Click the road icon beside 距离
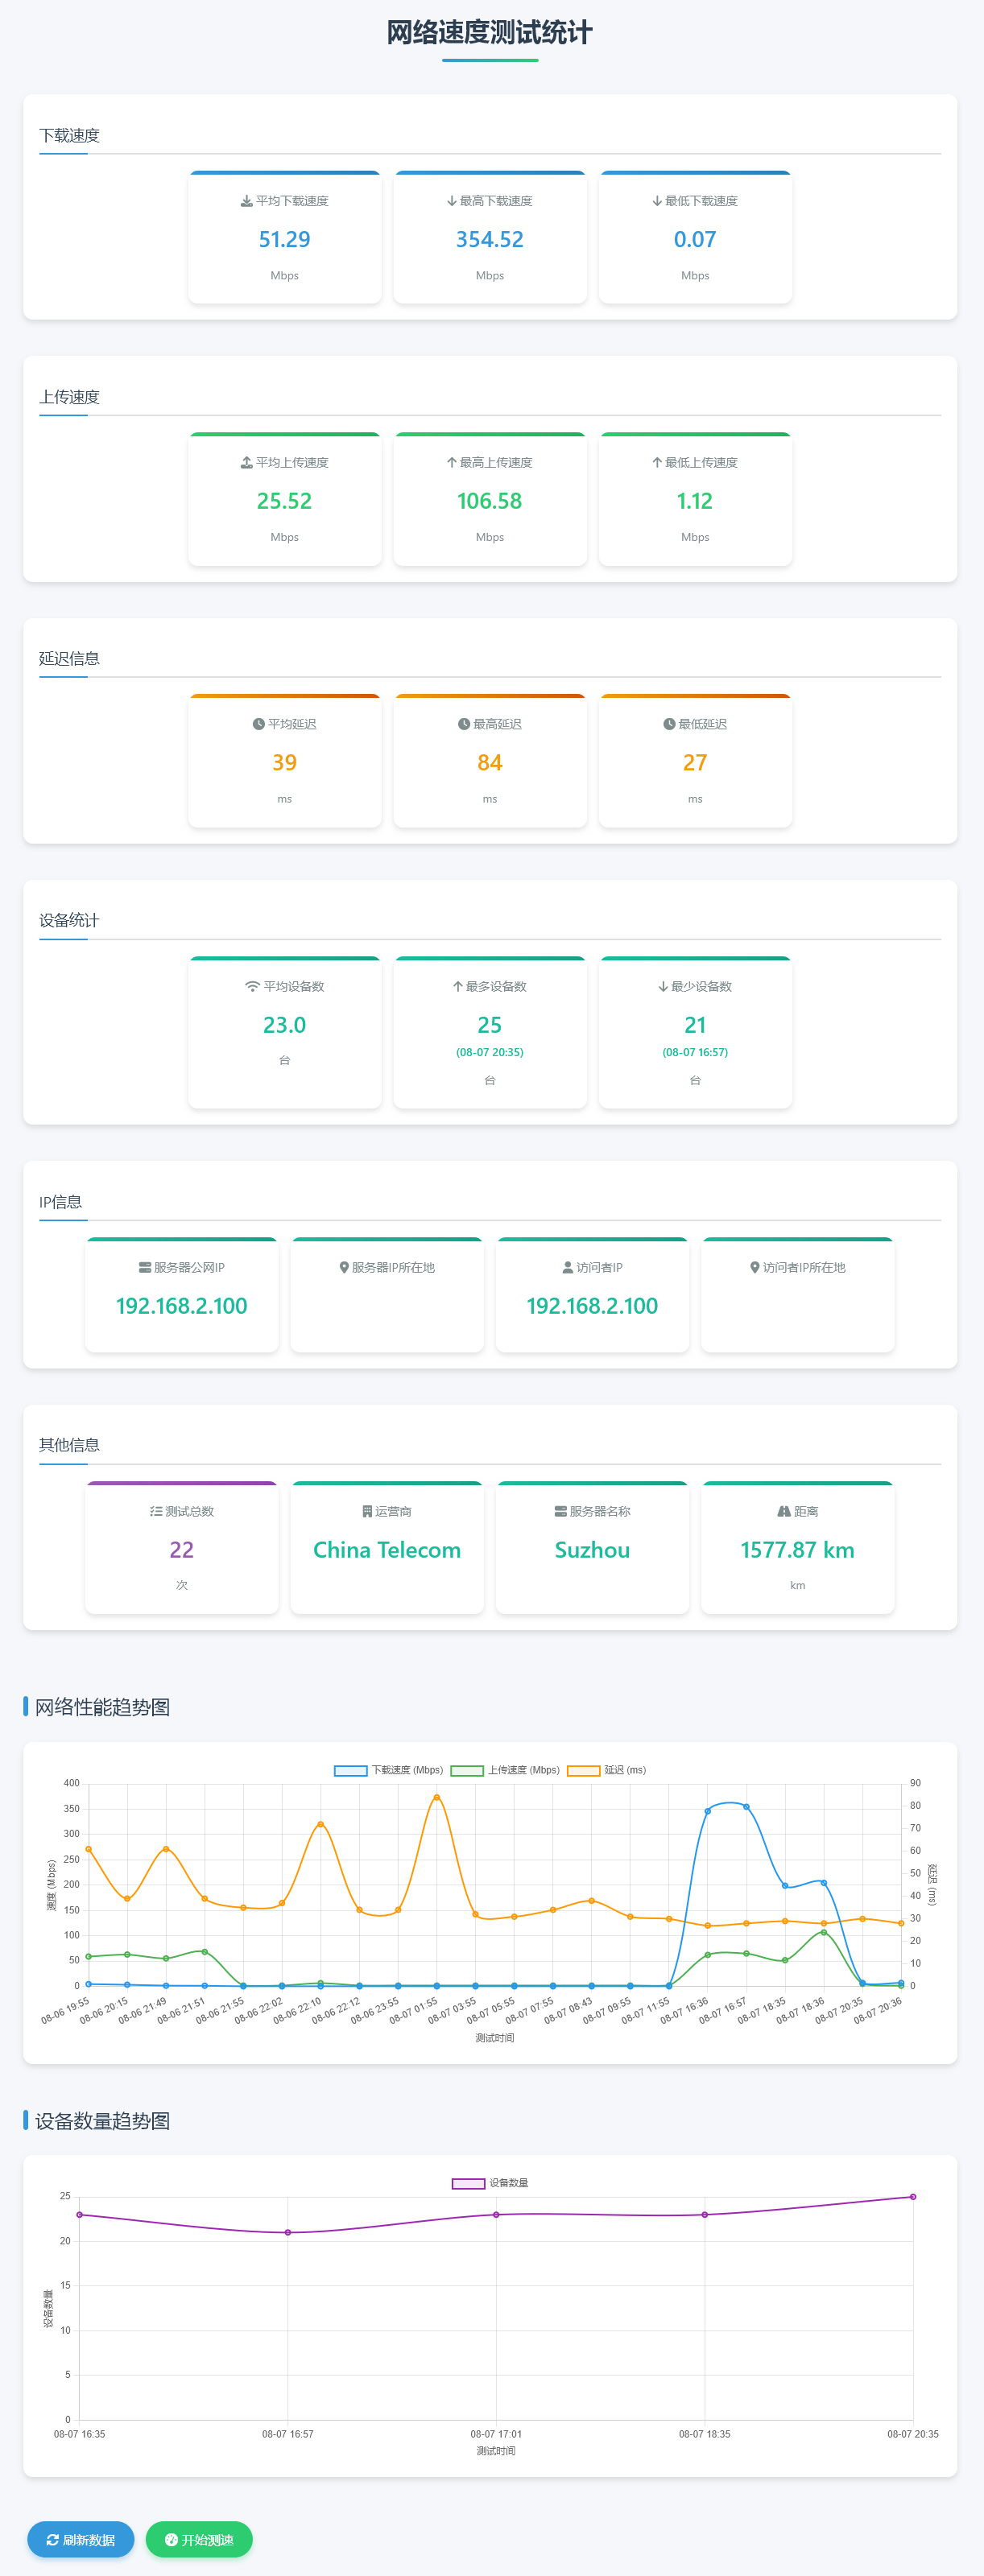Viewport: 984px width, 2576px height. point(784,1512)
